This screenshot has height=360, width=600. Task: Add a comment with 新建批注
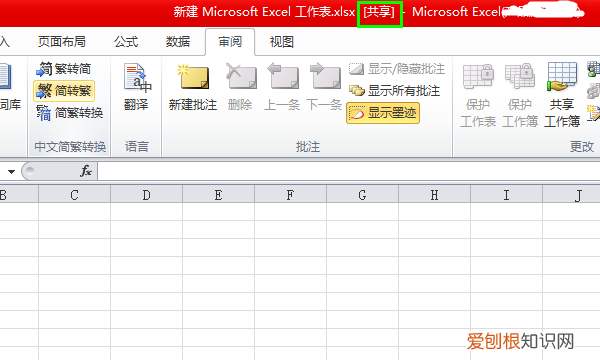coord(193,88)
